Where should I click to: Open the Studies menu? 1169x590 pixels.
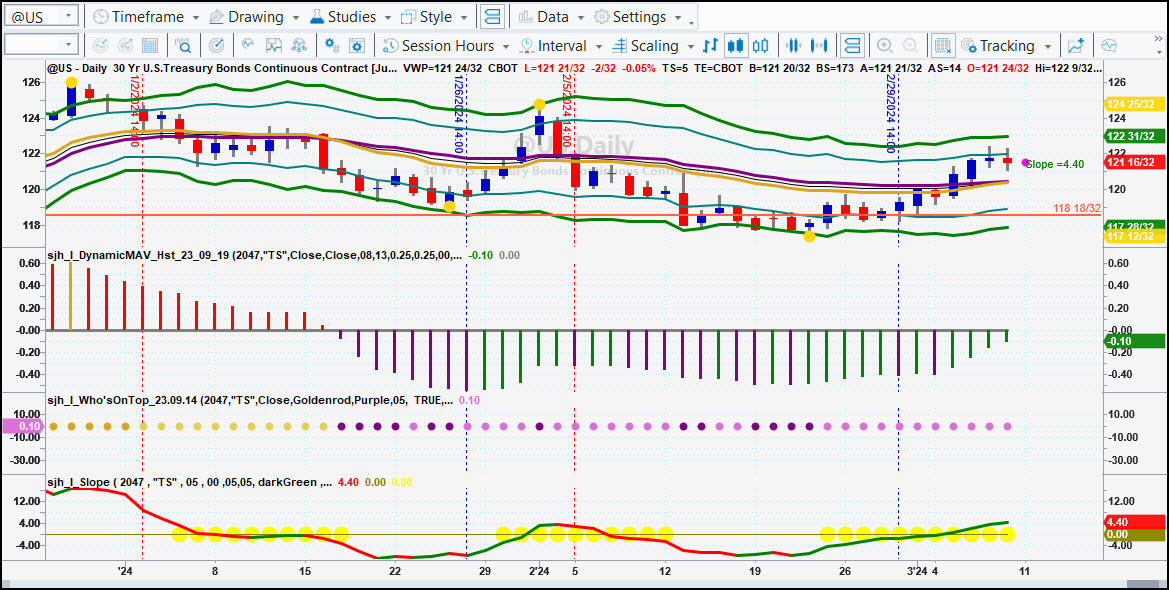click(350, 16)
